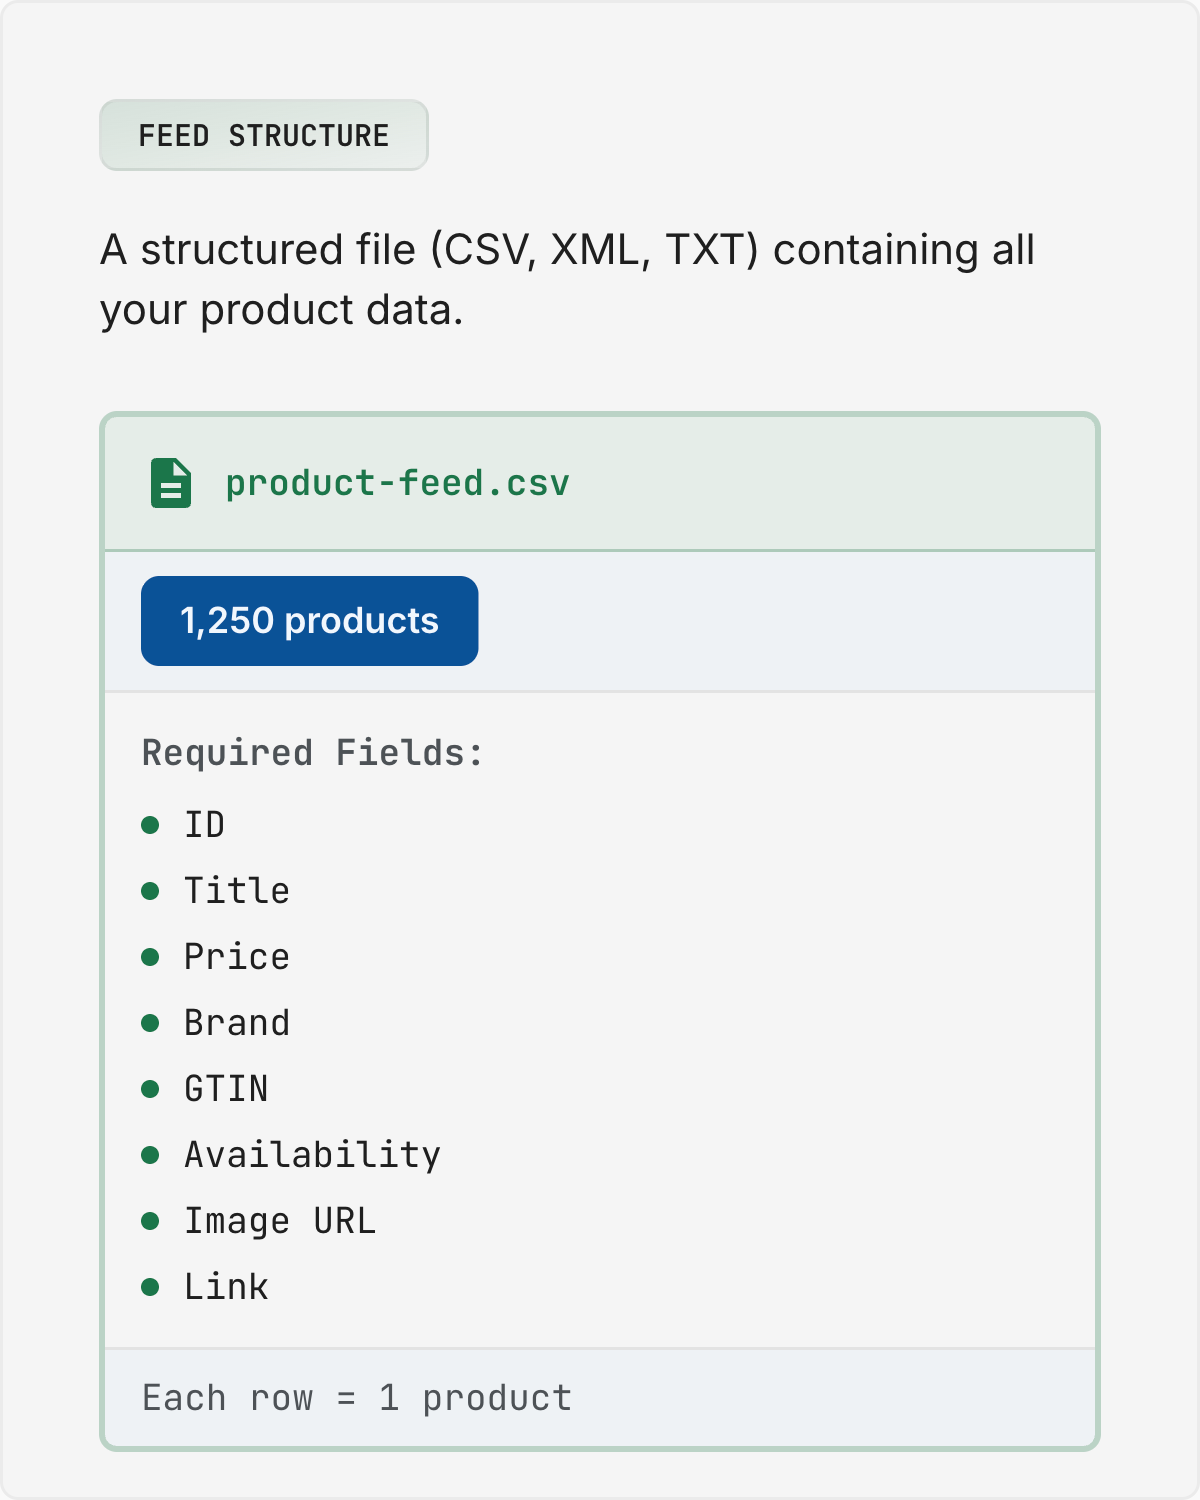
Task: Click the green file document icon
Action: [x=171, y=483]
